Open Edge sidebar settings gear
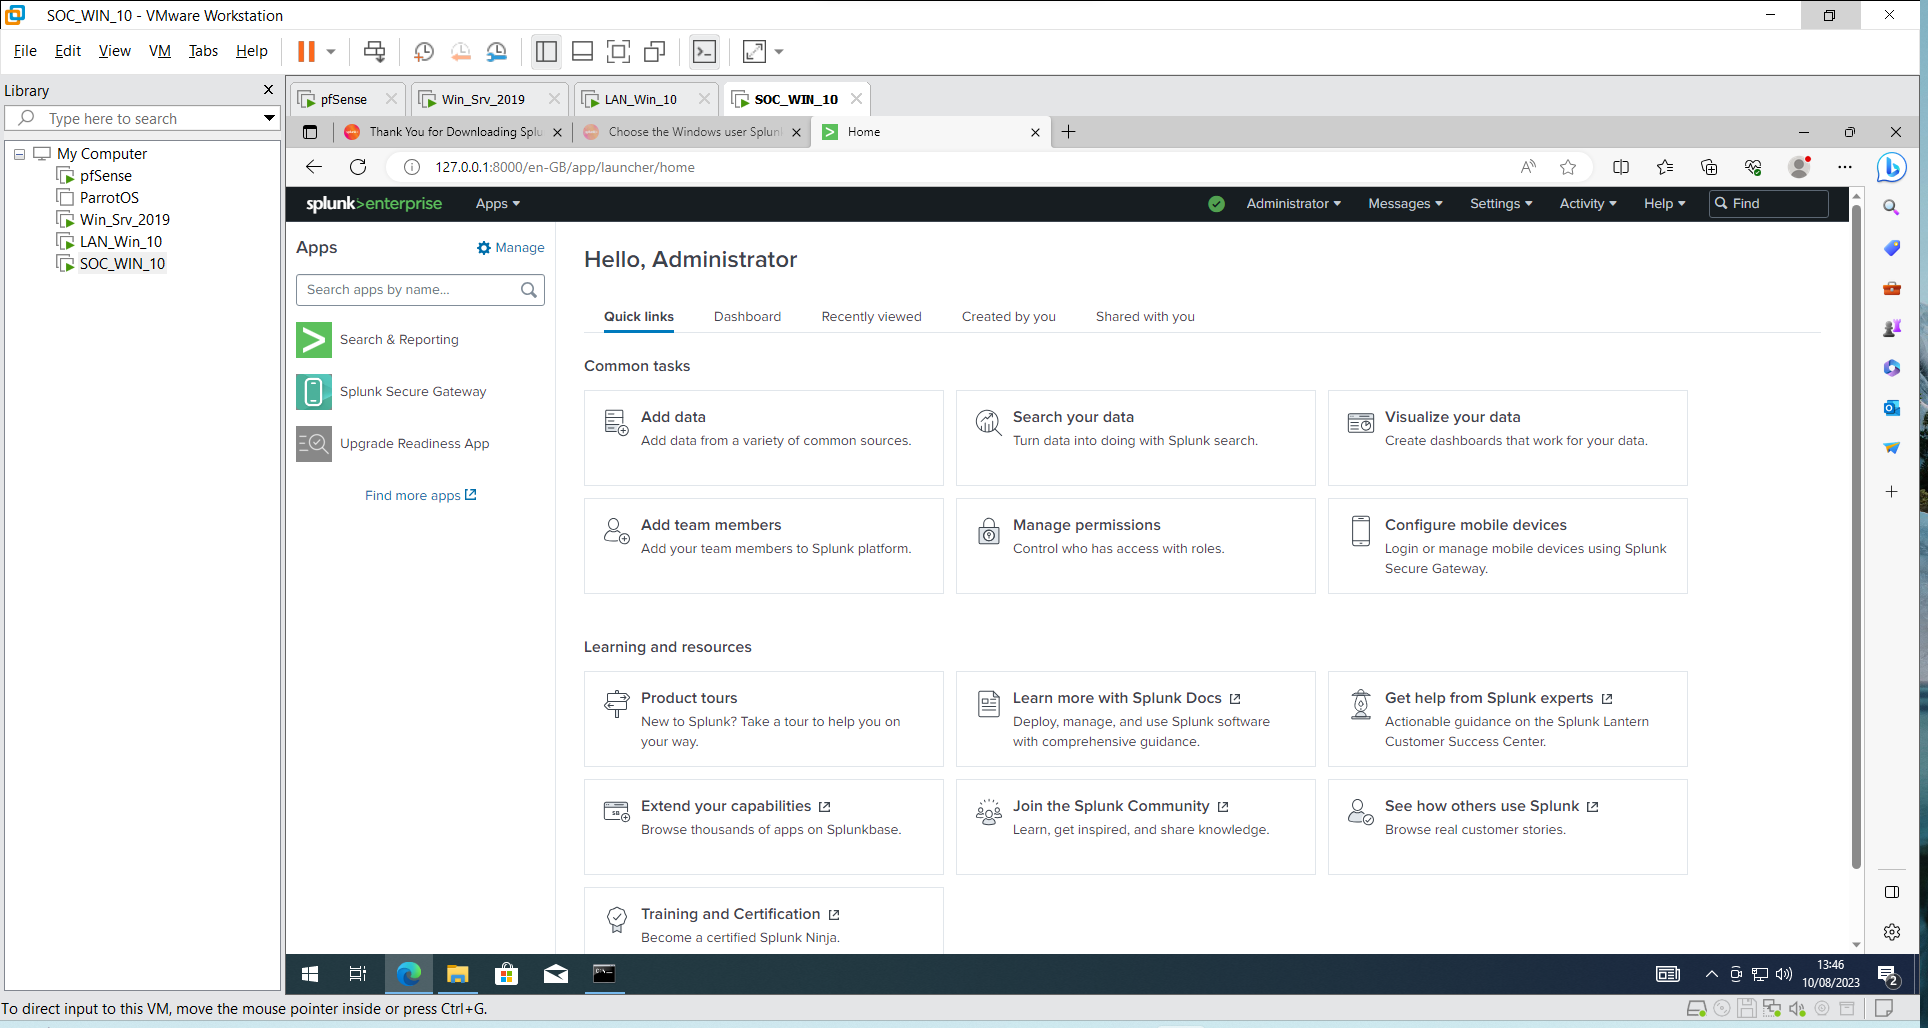1928x1028 pixels. coord(1891,932)
